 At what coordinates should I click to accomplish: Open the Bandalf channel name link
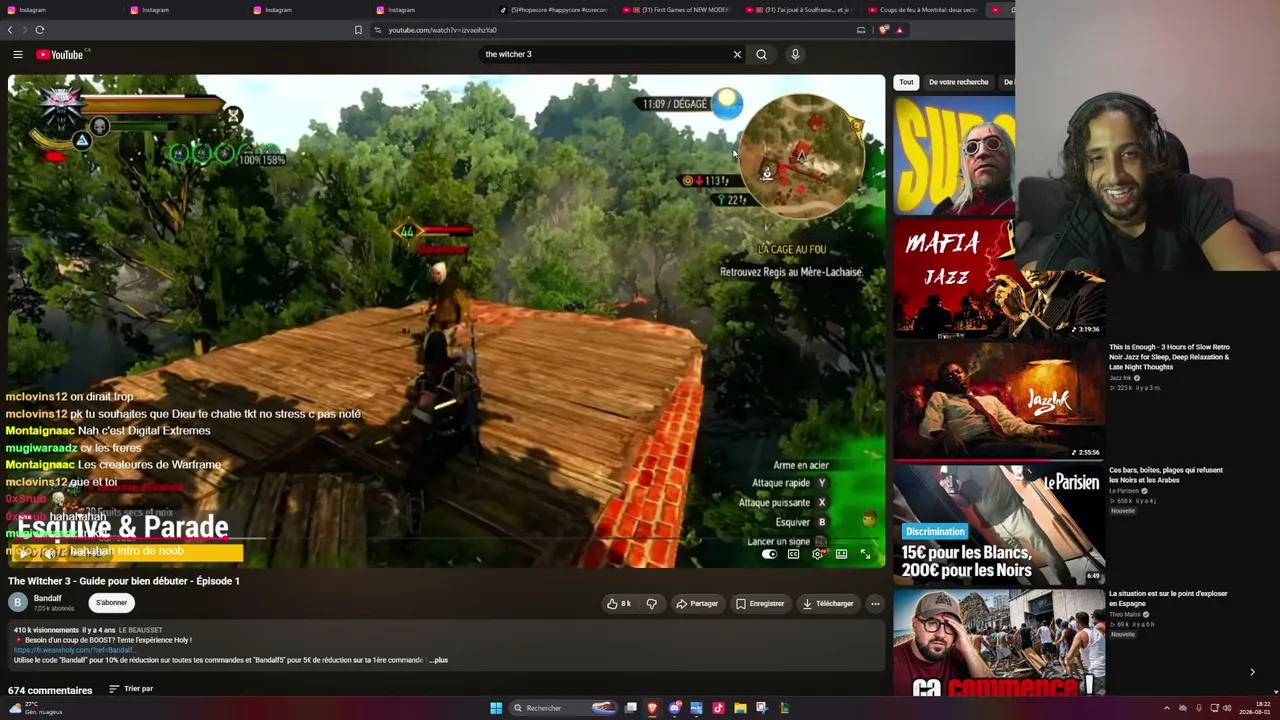click(47, 598)
